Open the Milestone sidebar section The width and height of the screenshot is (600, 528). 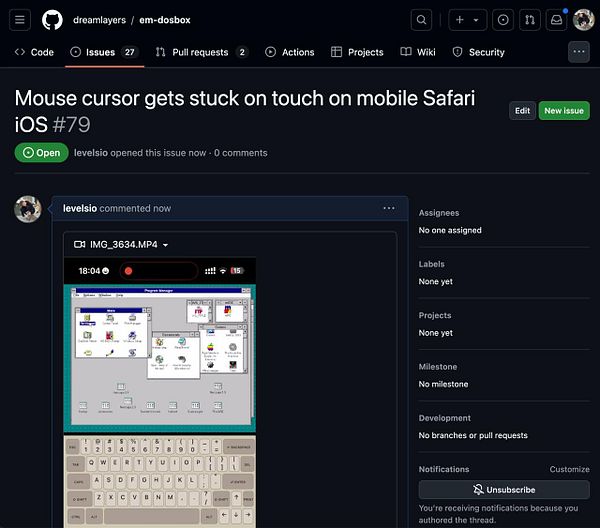(x=438, y=367)
